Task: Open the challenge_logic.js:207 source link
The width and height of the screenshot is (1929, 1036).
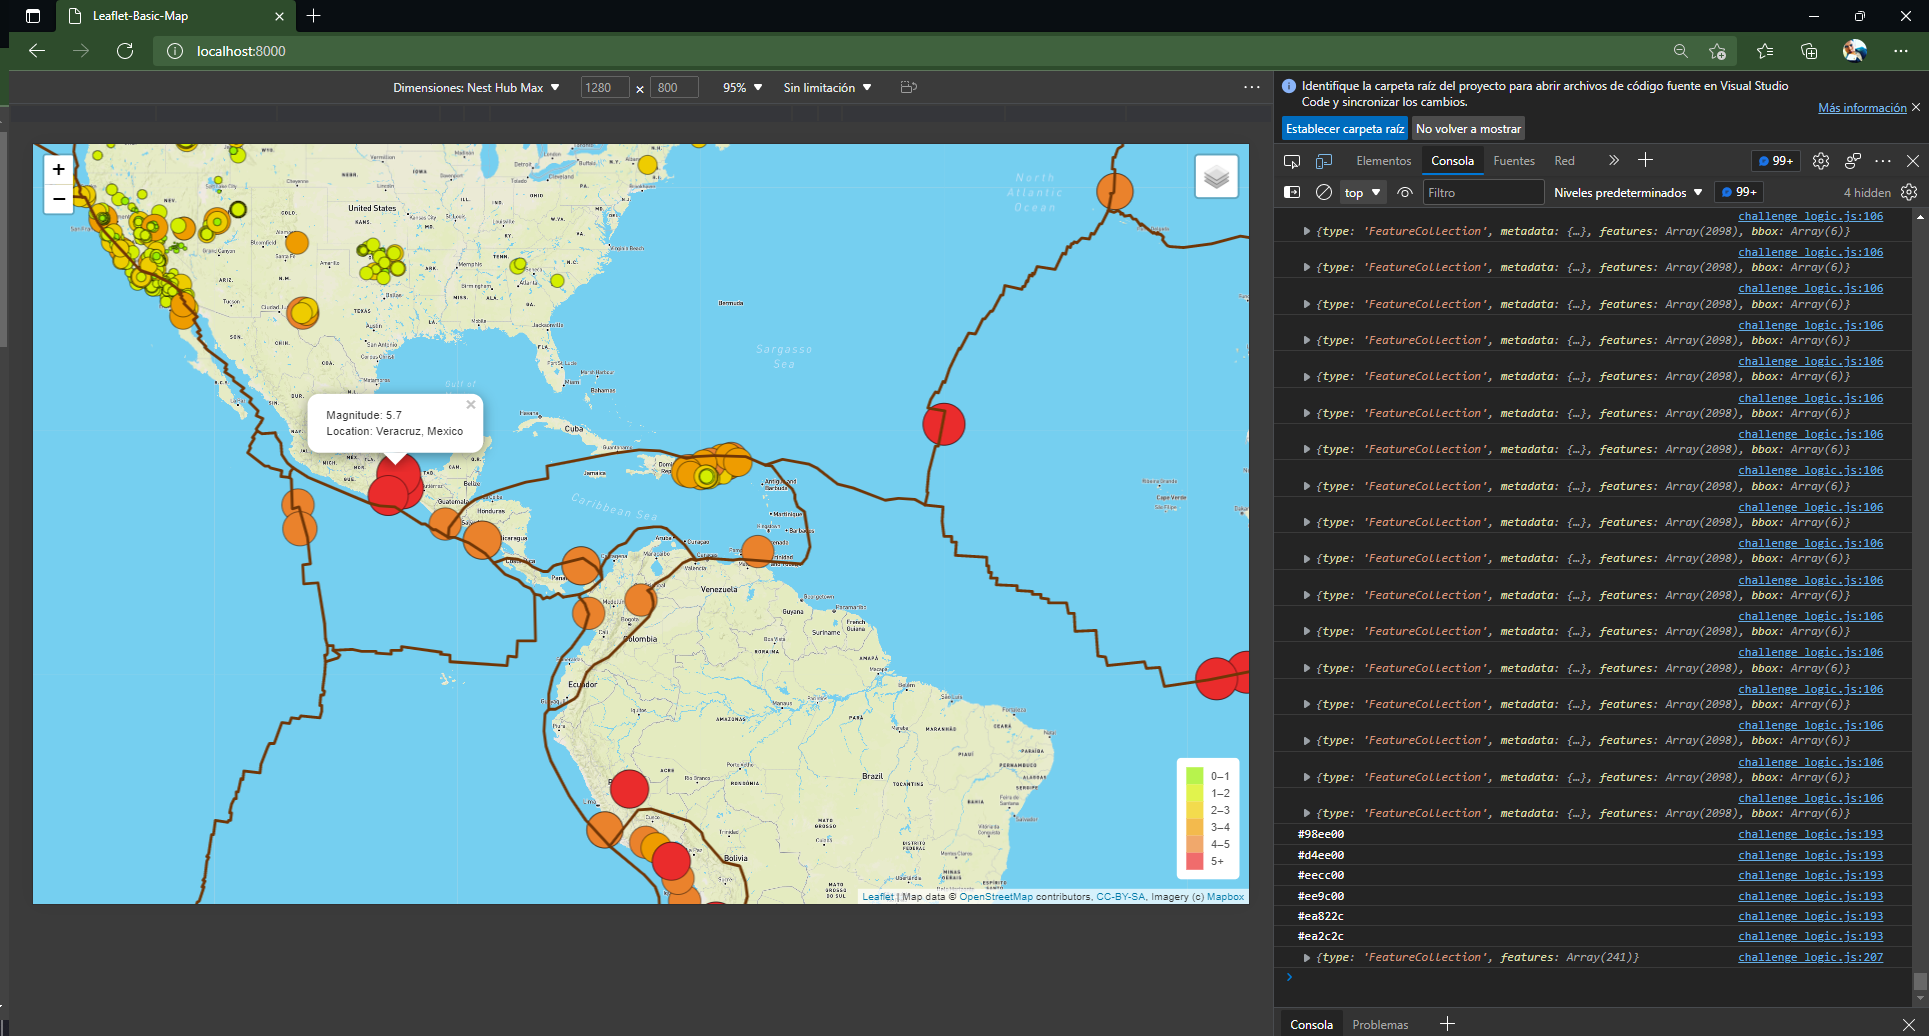Action: pos(1809,957)
